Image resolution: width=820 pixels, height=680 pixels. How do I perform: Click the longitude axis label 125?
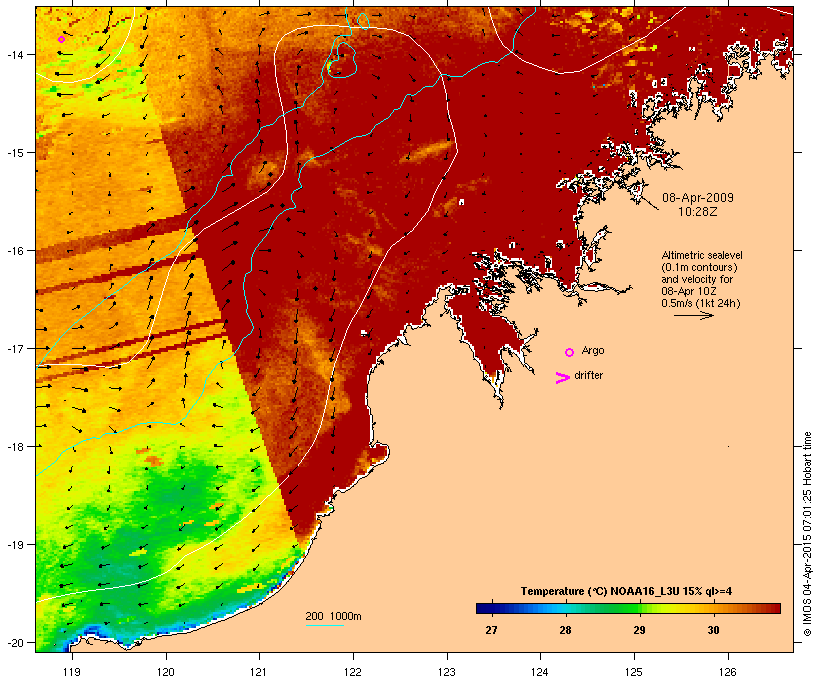[634, 672]
